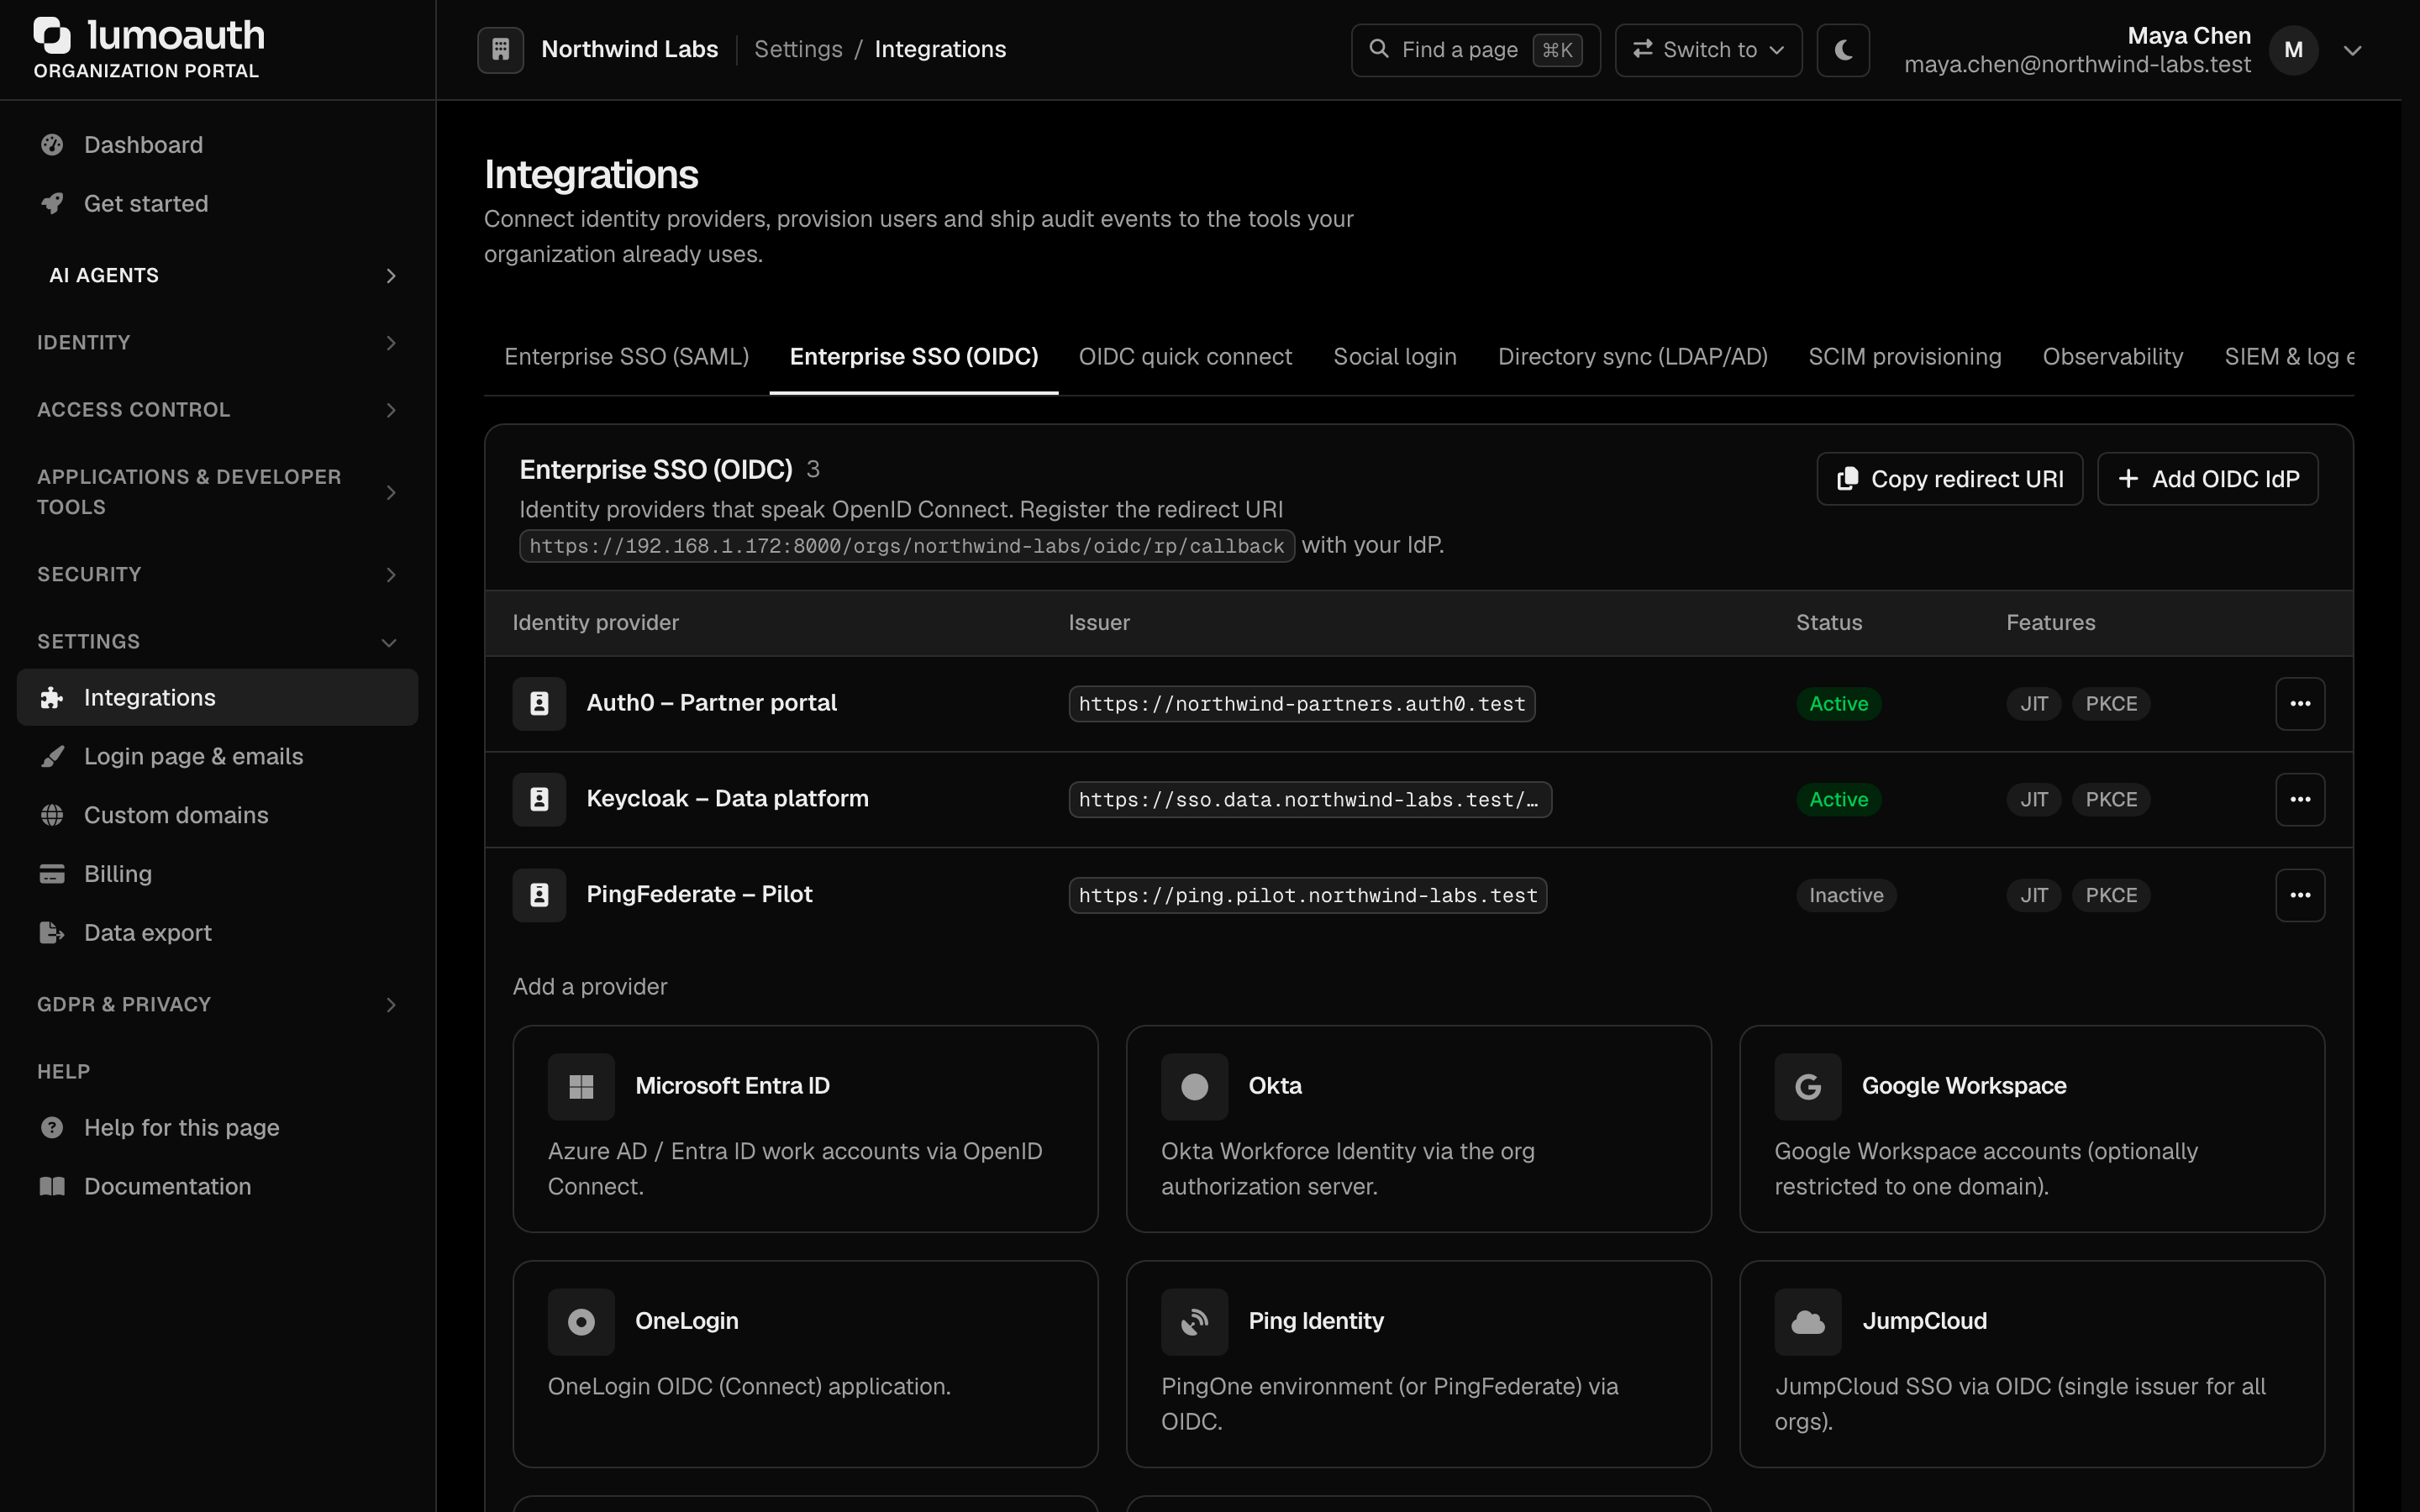
Task: Add the OneLogin provider card
Action: [x=805, y=1364]
